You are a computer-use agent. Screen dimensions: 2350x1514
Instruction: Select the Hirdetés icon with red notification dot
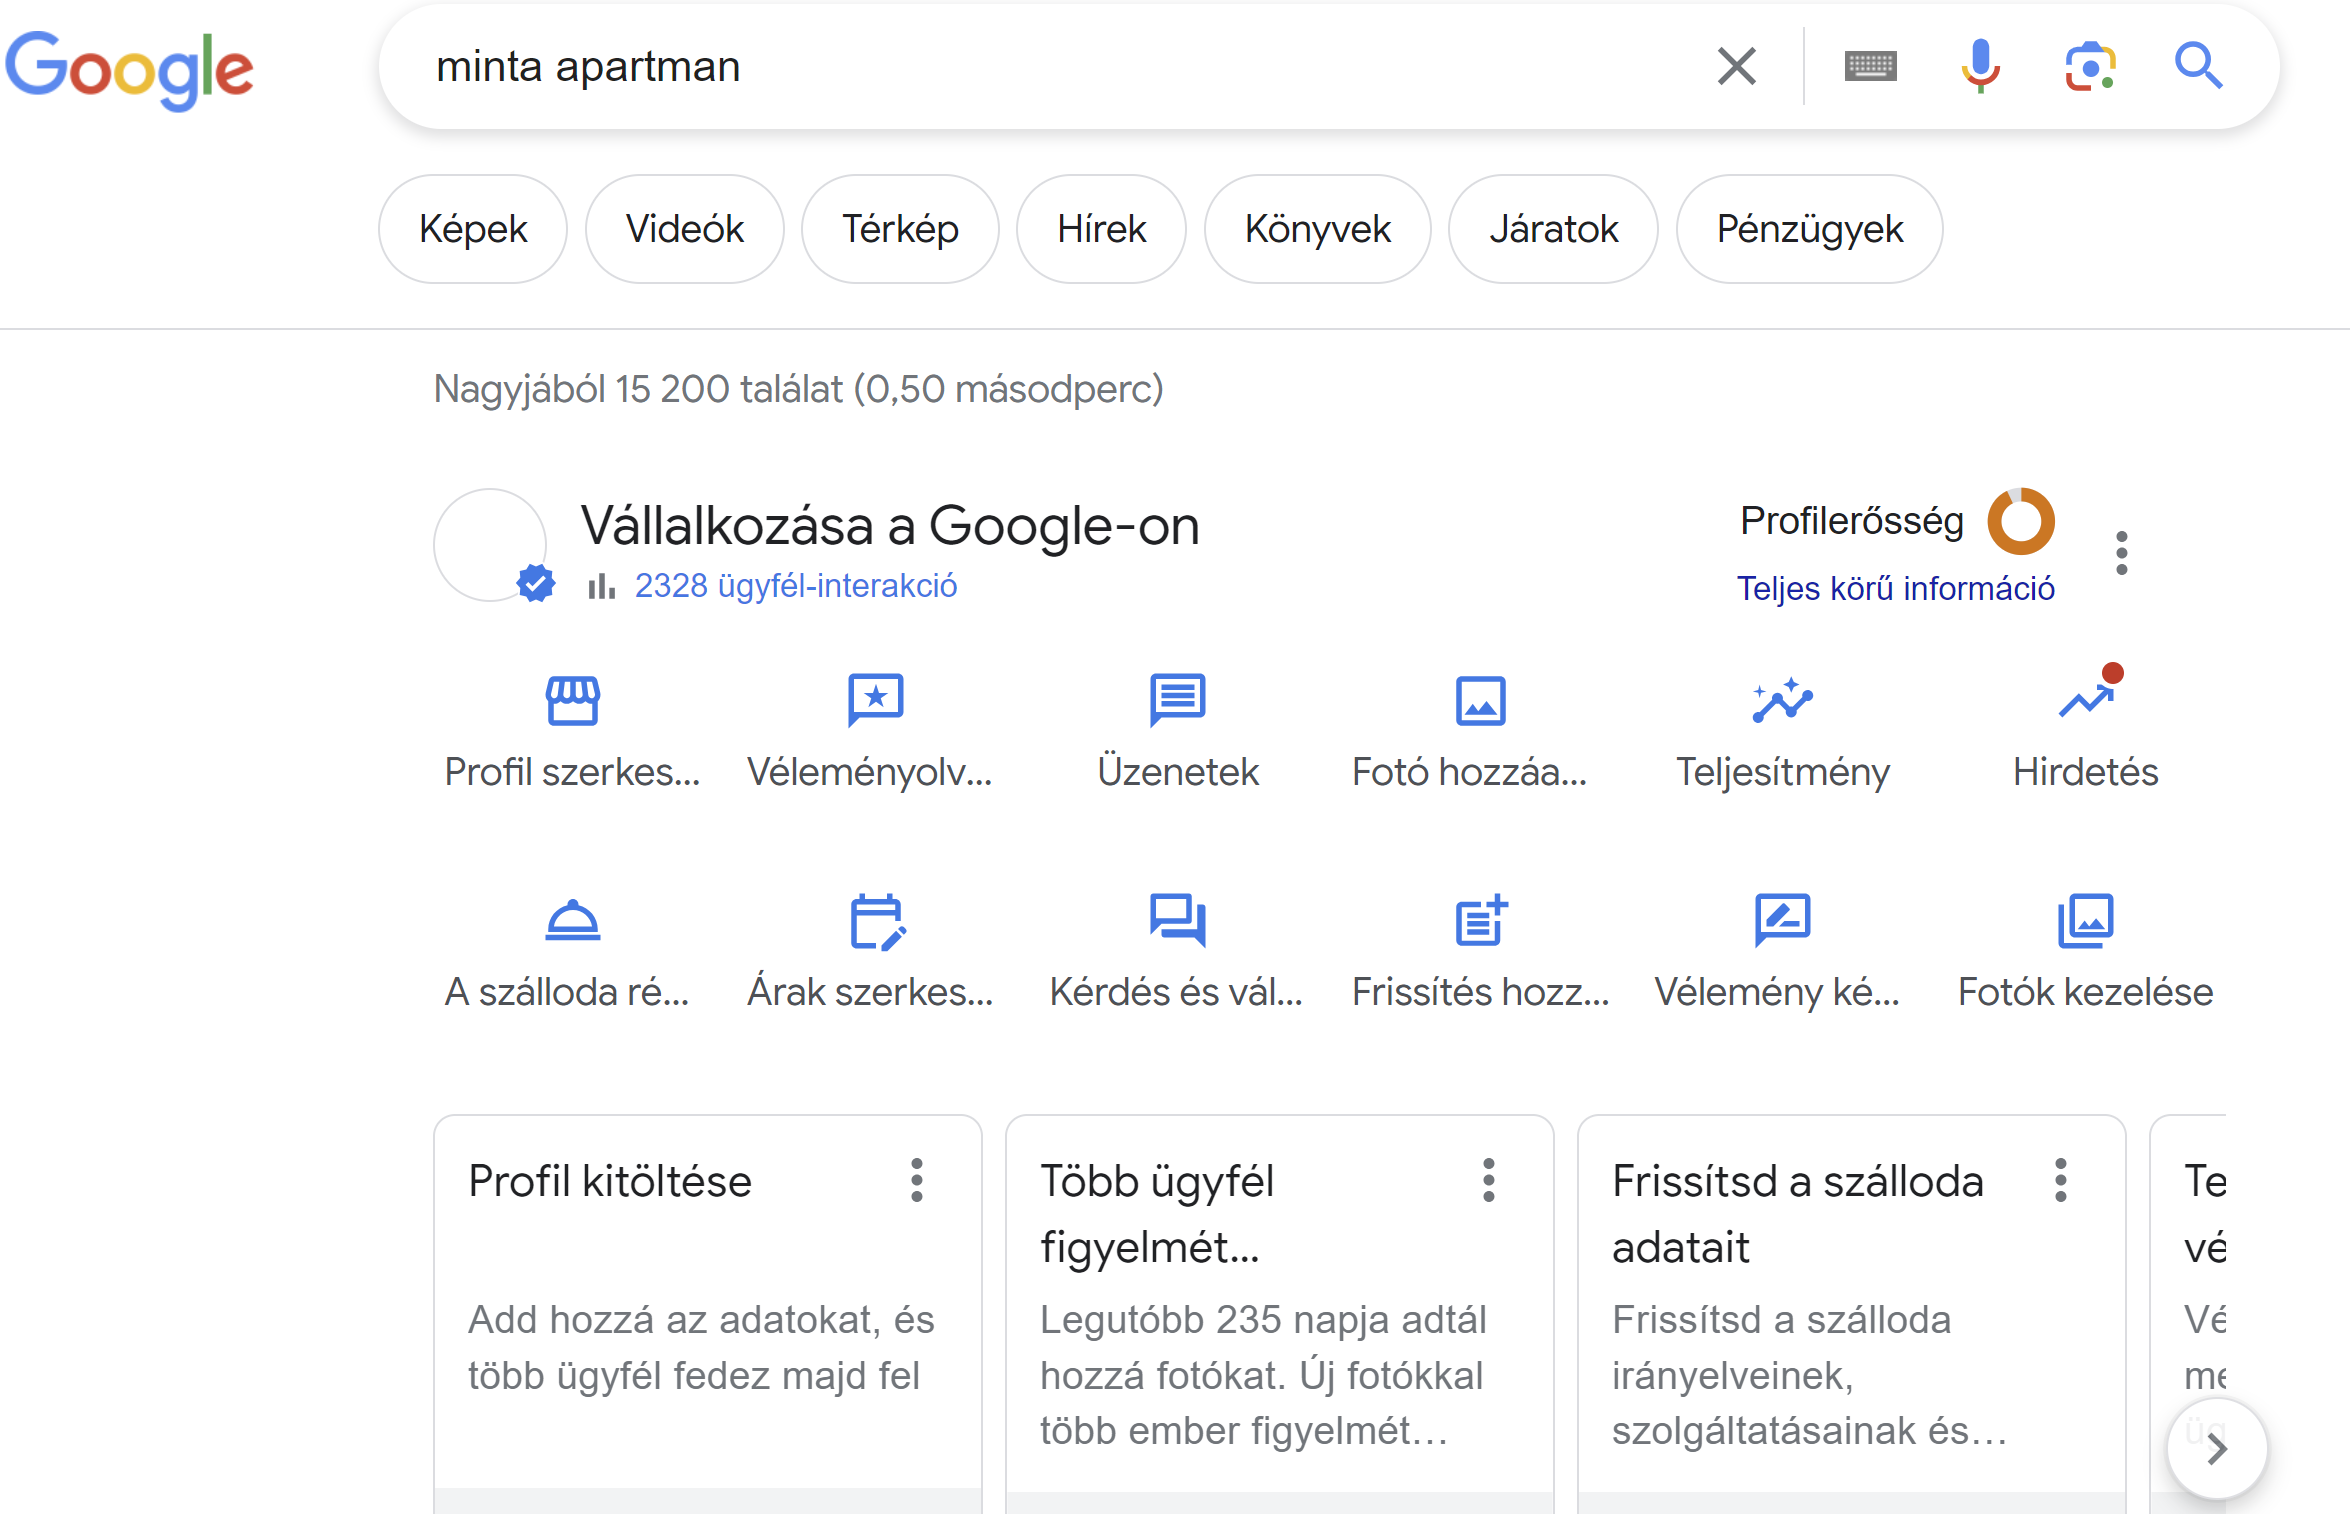pos(2086,700)
